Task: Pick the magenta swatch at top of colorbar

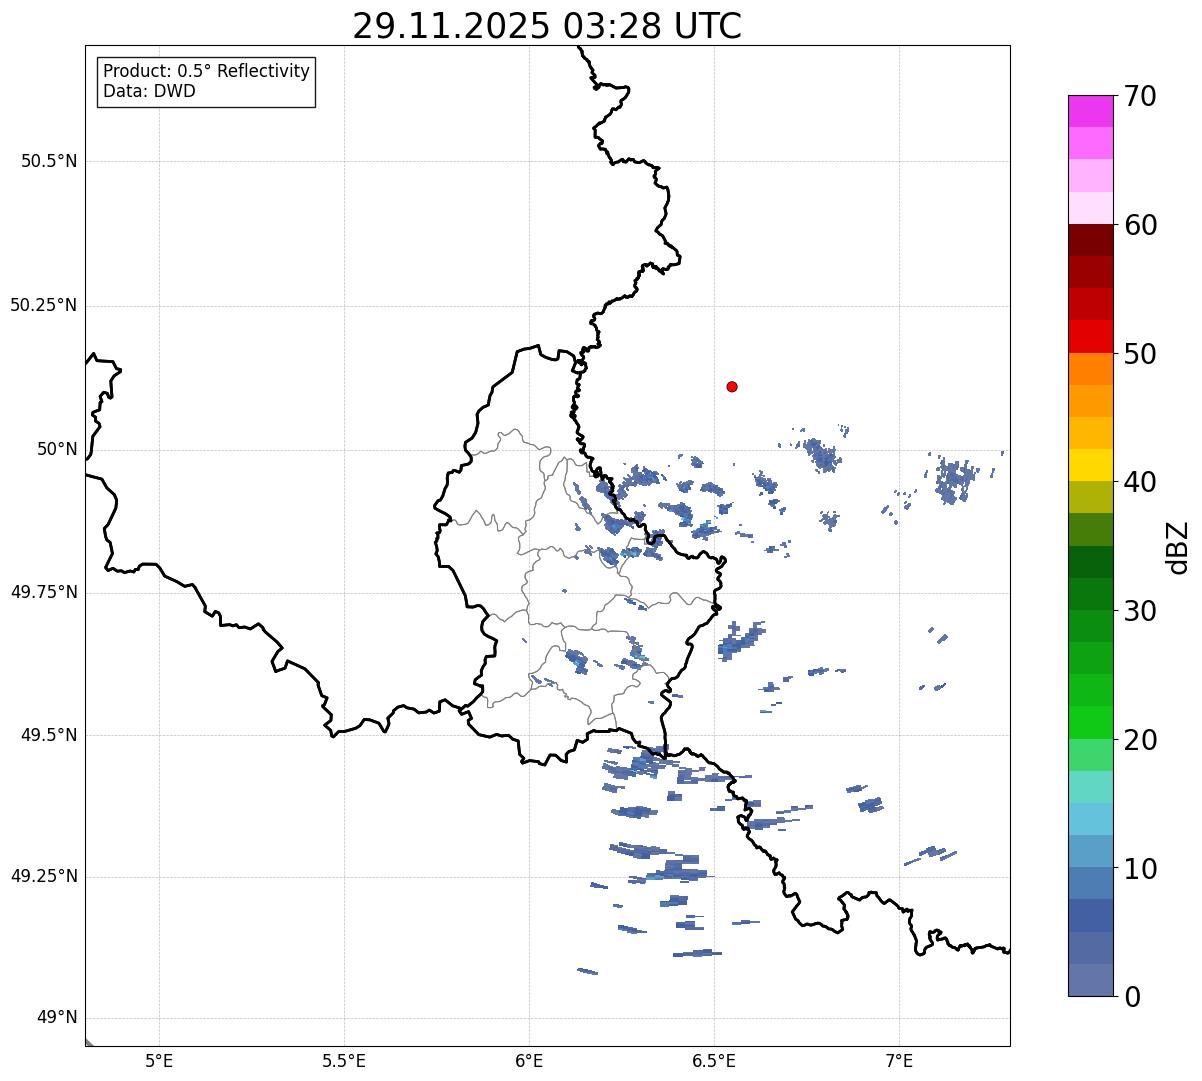Action: click(1090, 111)
